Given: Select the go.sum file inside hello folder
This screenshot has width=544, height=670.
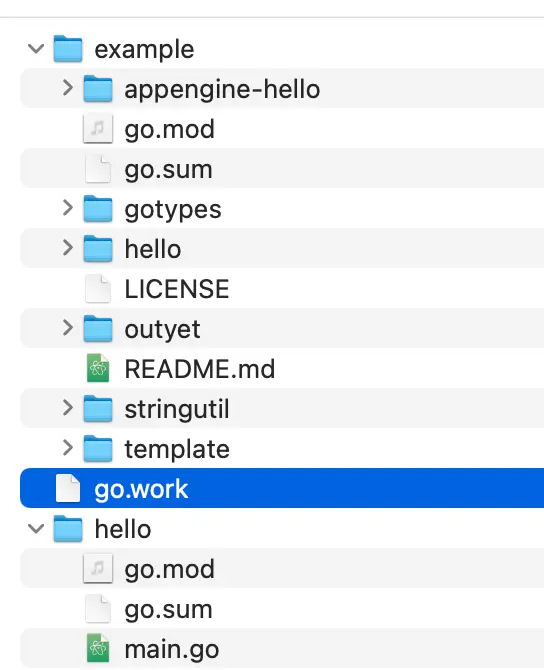Looking at the screenshot, I should (282, 608).
